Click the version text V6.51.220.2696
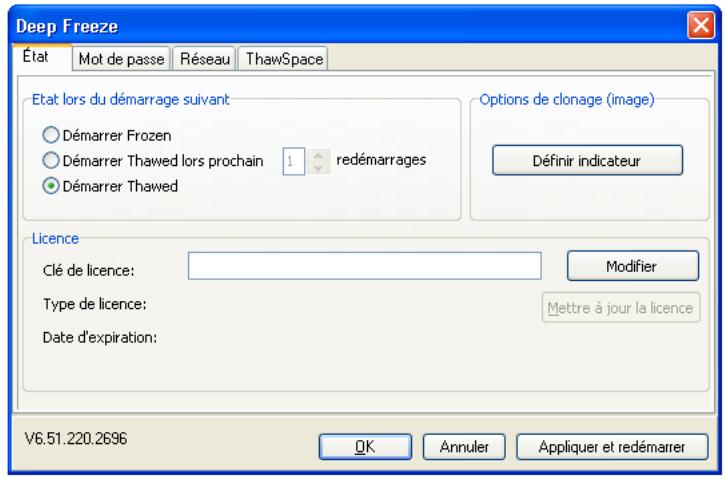This screenshot has height=479, width=726. point(76,438)
